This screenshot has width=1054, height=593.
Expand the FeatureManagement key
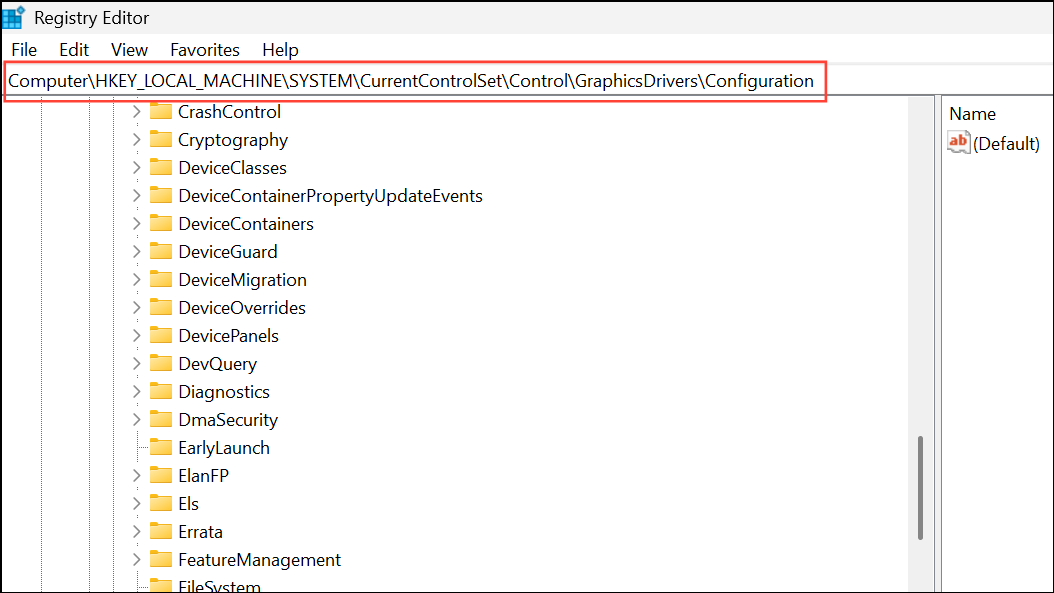tap(137, 559)
